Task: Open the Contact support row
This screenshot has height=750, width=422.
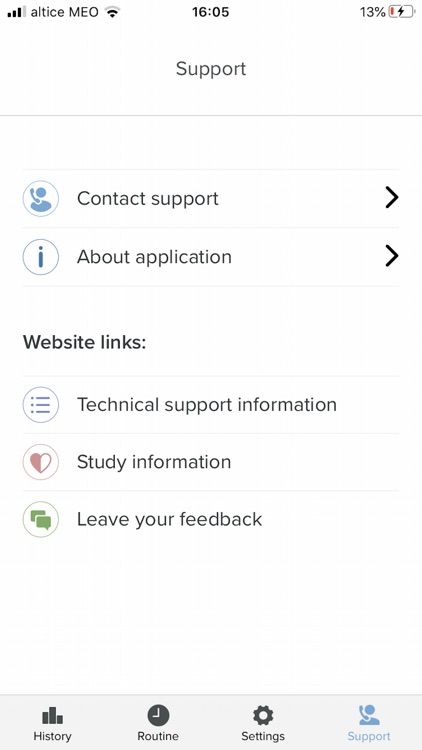Action: pyautogui.click(x=211, y=199)
